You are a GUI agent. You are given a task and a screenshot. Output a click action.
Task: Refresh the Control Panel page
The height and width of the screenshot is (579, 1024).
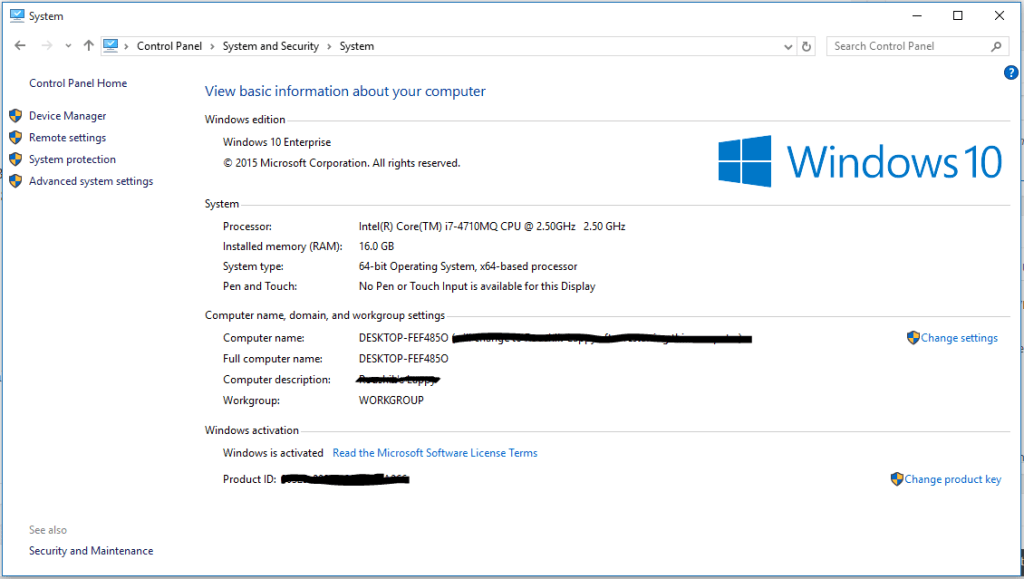807,46
